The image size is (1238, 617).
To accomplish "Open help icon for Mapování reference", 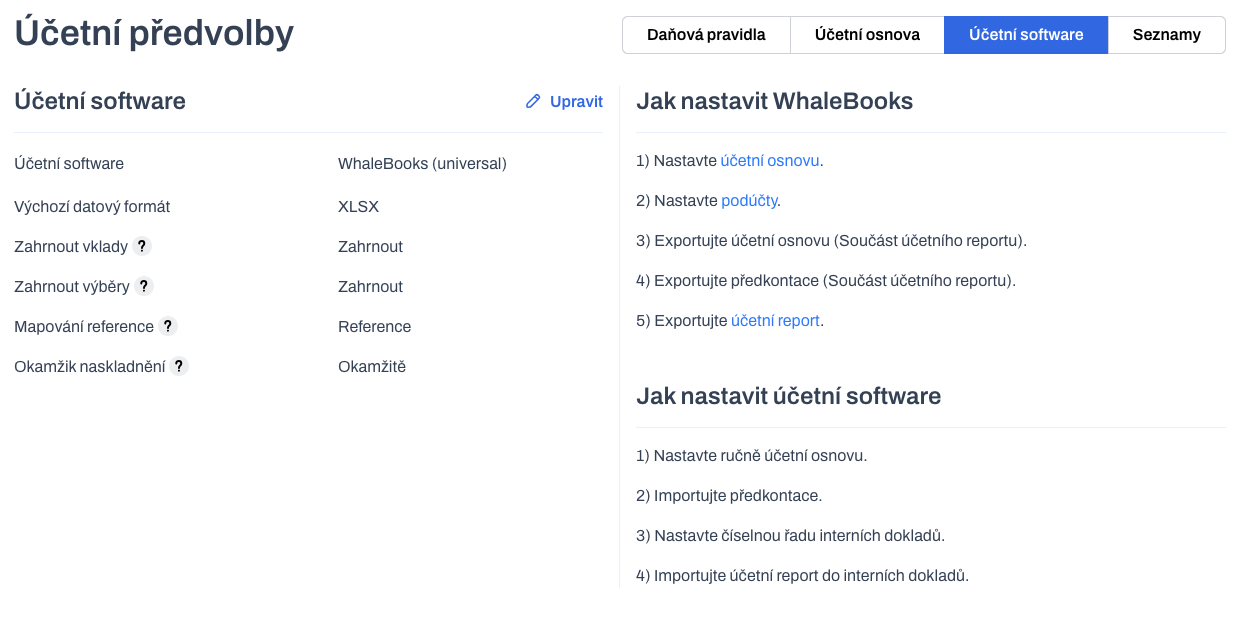I will (168, 326).
